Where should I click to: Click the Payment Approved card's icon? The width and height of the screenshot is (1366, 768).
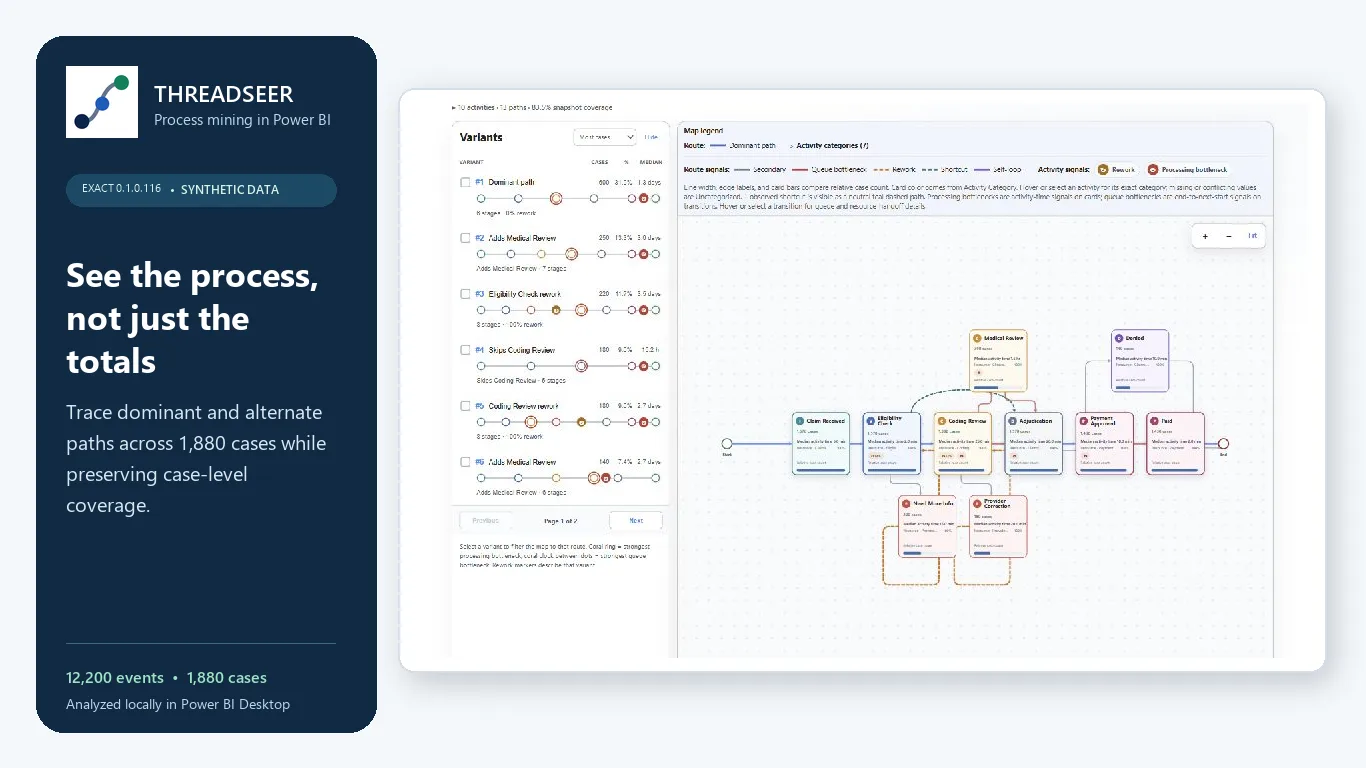pyautogui.click(x=1084, y=421)
